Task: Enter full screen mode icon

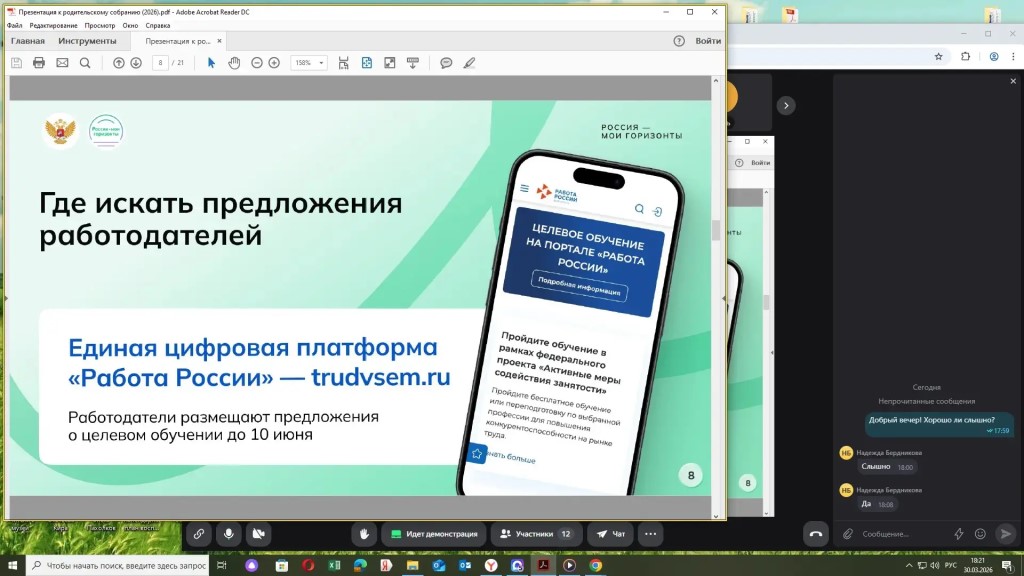Action: pos(390,63)
